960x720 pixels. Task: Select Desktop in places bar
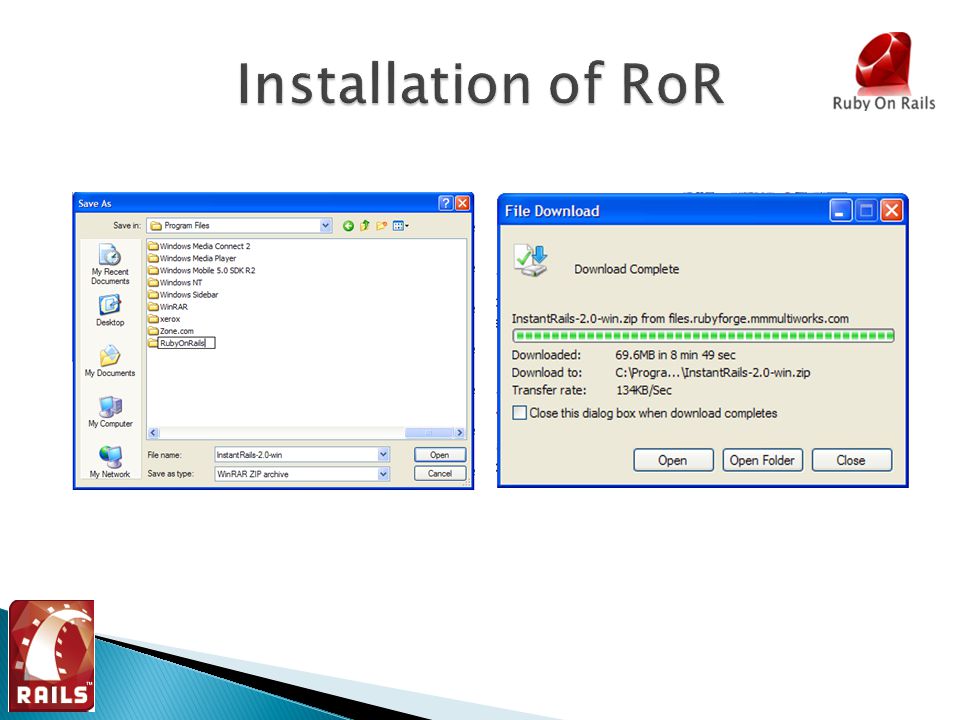click(x=110, y=310)
